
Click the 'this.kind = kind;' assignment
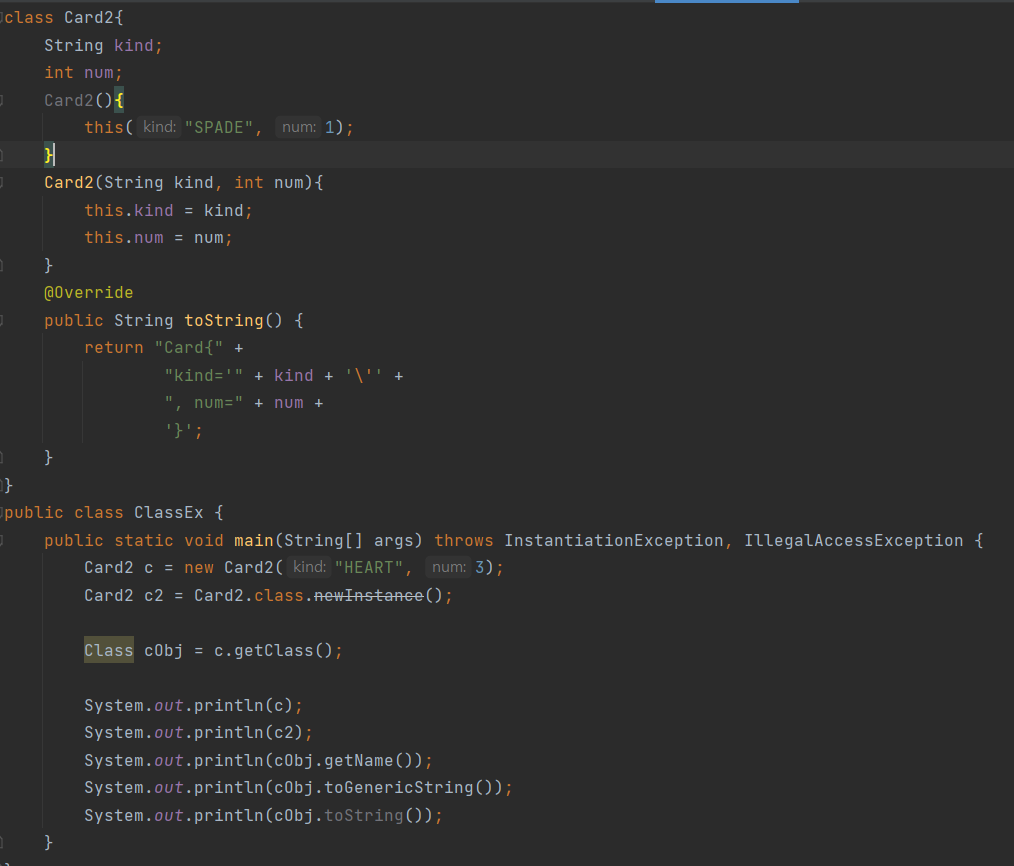(168, 210)
